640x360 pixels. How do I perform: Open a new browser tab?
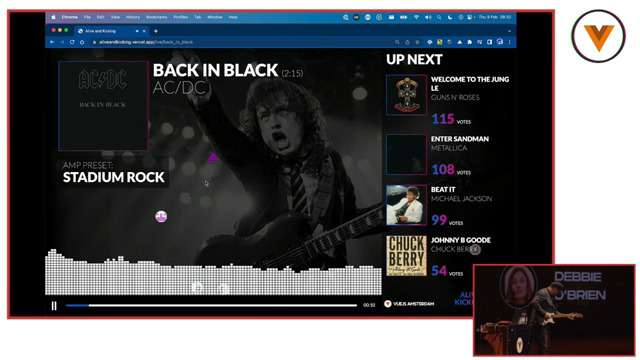pyautogui.click(x=156, y=31)
